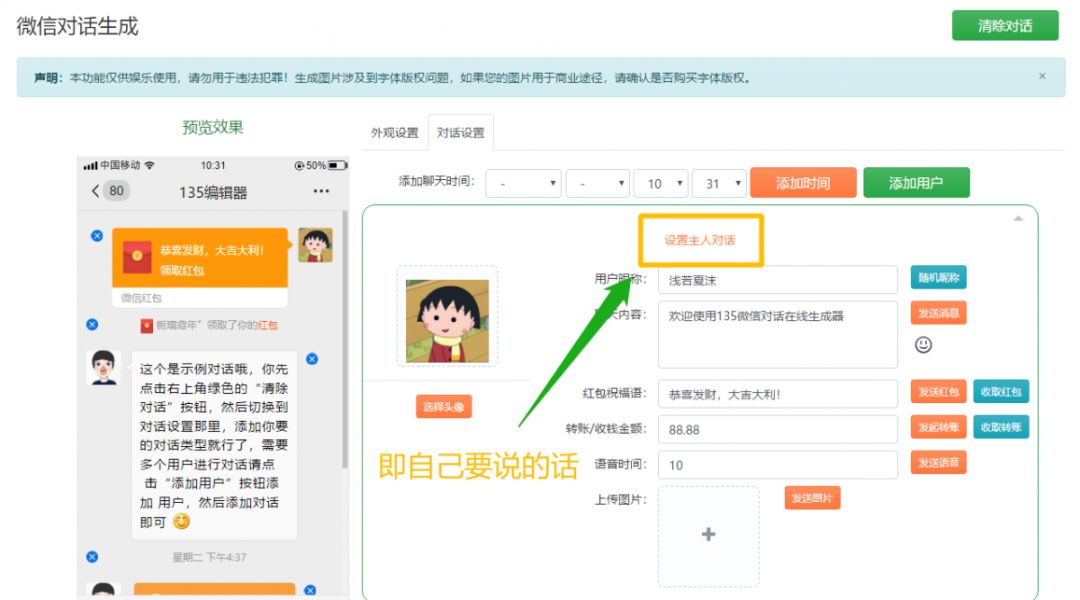Click the three-dot menu in phone preview
The height and width of the screenshot is (600, 1080).
point(321,191)
